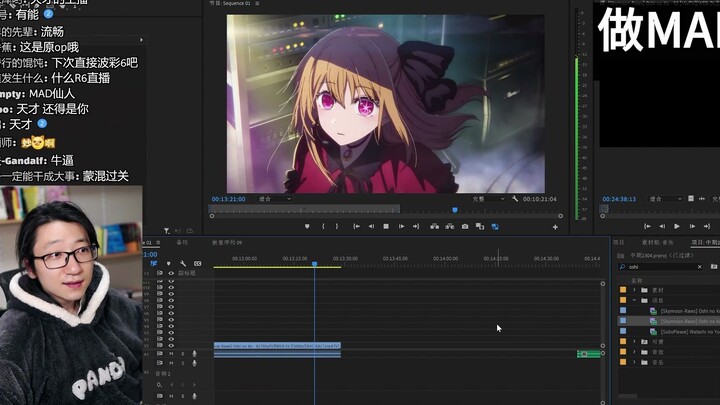The image size is (720, 405).
Task: Mark Out point in Program monitor
Action: click(337, 226)
